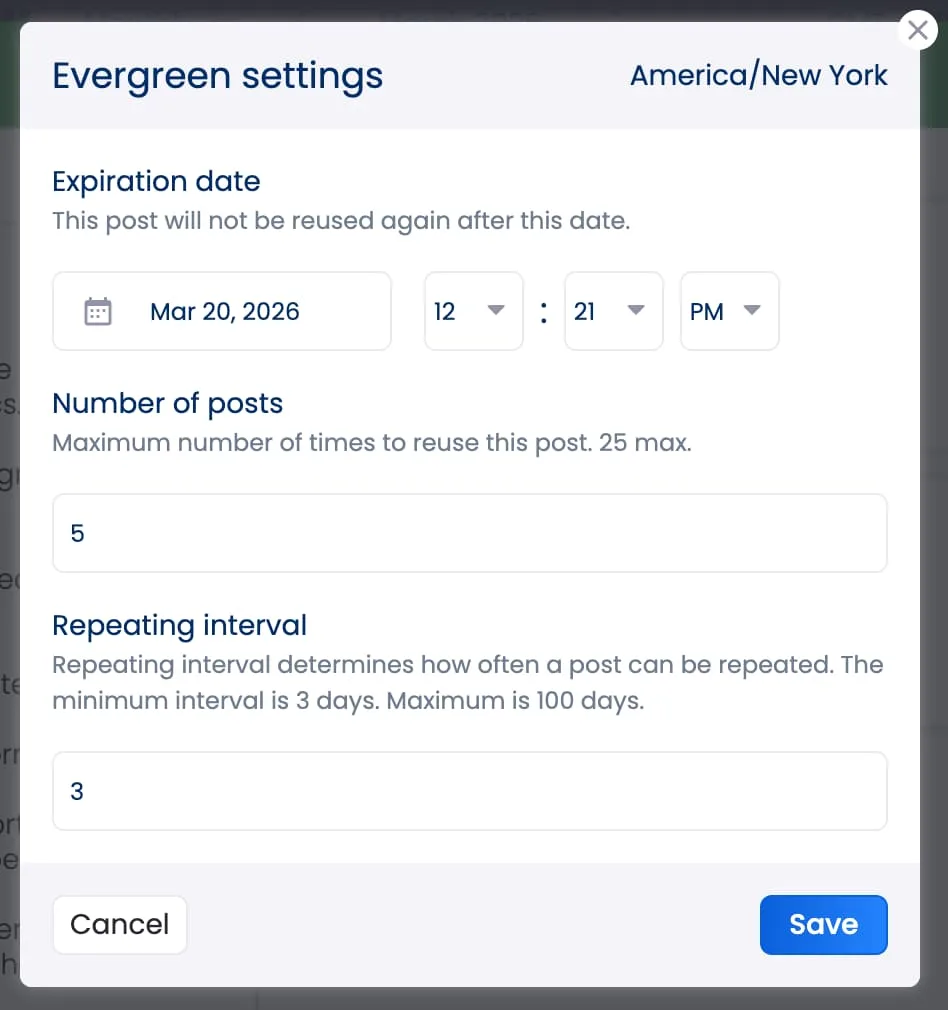Click the Repeating interval heading
The height and width of the screenshot is (1010, 948).
pyautogui.click(x=179, y=625)
